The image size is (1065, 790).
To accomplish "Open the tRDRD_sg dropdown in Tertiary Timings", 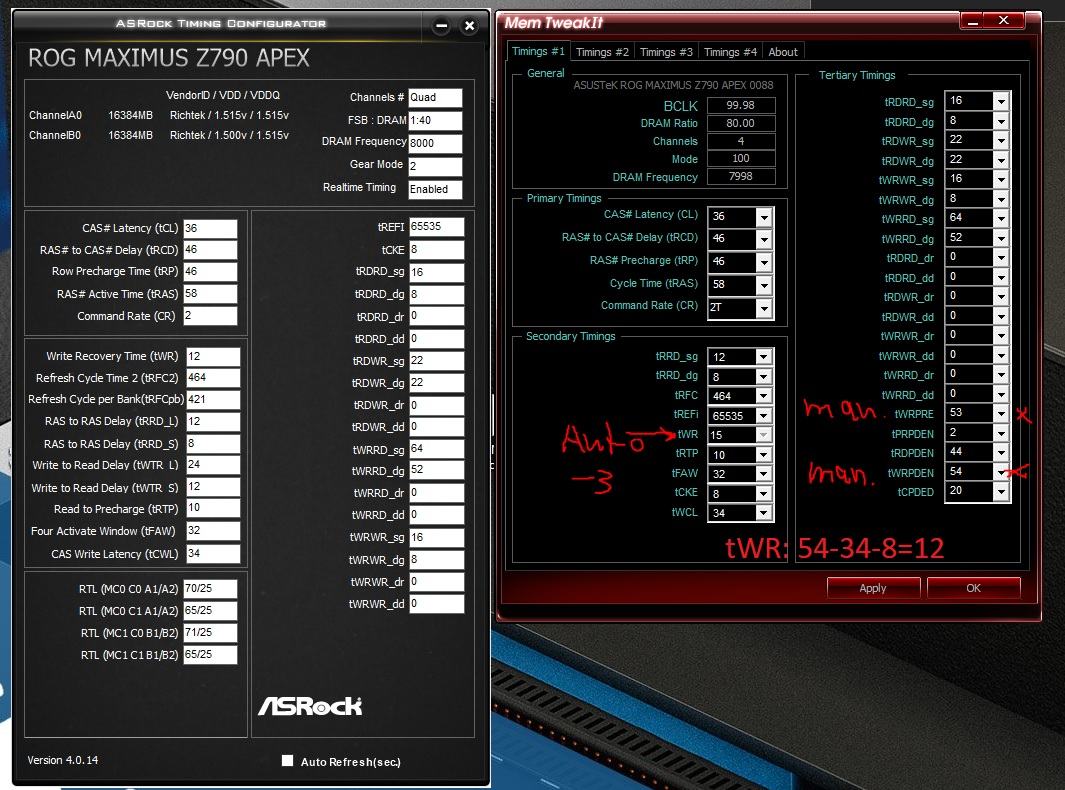I will (x=1001, y=101).
